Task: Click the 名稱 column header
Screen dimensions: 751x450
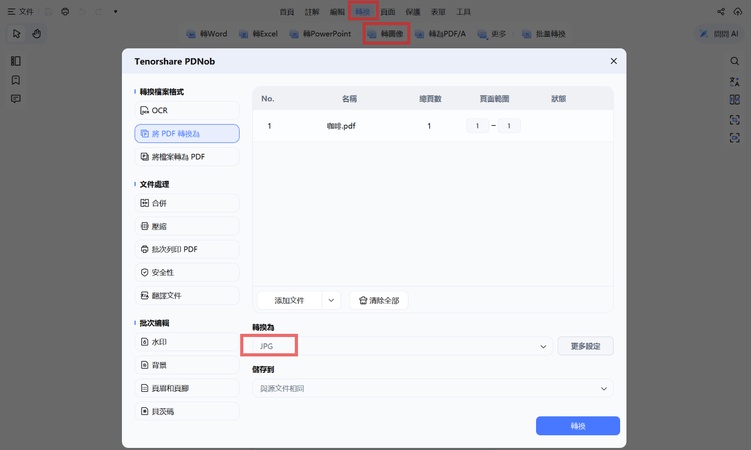Action: [x=349, y=99]
